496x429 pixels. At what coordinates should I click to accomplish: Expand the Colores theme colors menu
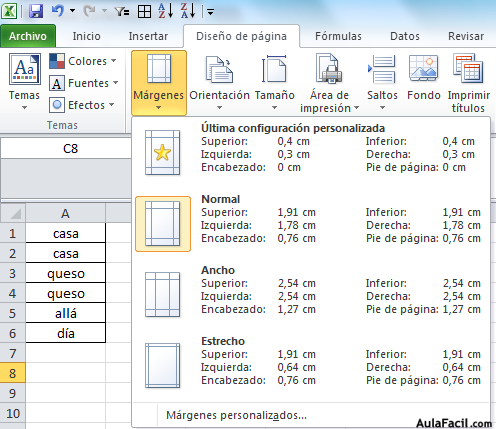[x=83, y=61]
